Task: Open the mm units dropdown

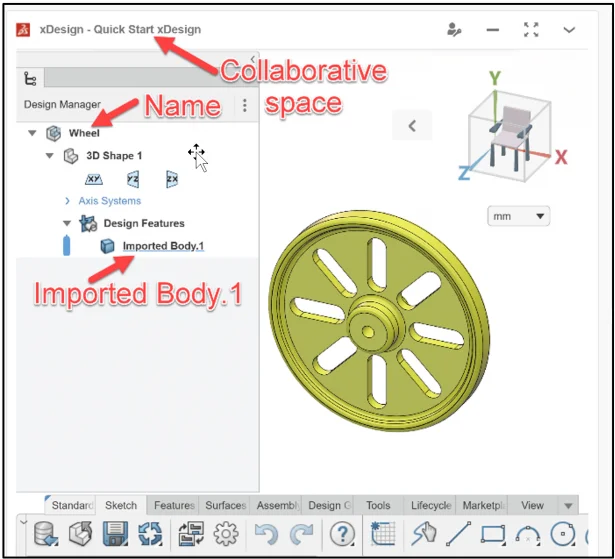Action: coord(518,216)
